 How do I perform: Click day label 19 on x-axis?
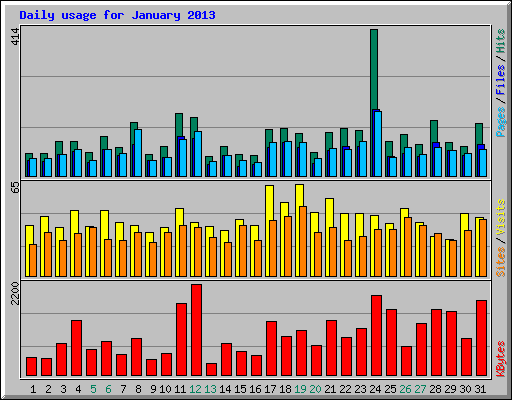pyautogui.click(x=300, y=389)
